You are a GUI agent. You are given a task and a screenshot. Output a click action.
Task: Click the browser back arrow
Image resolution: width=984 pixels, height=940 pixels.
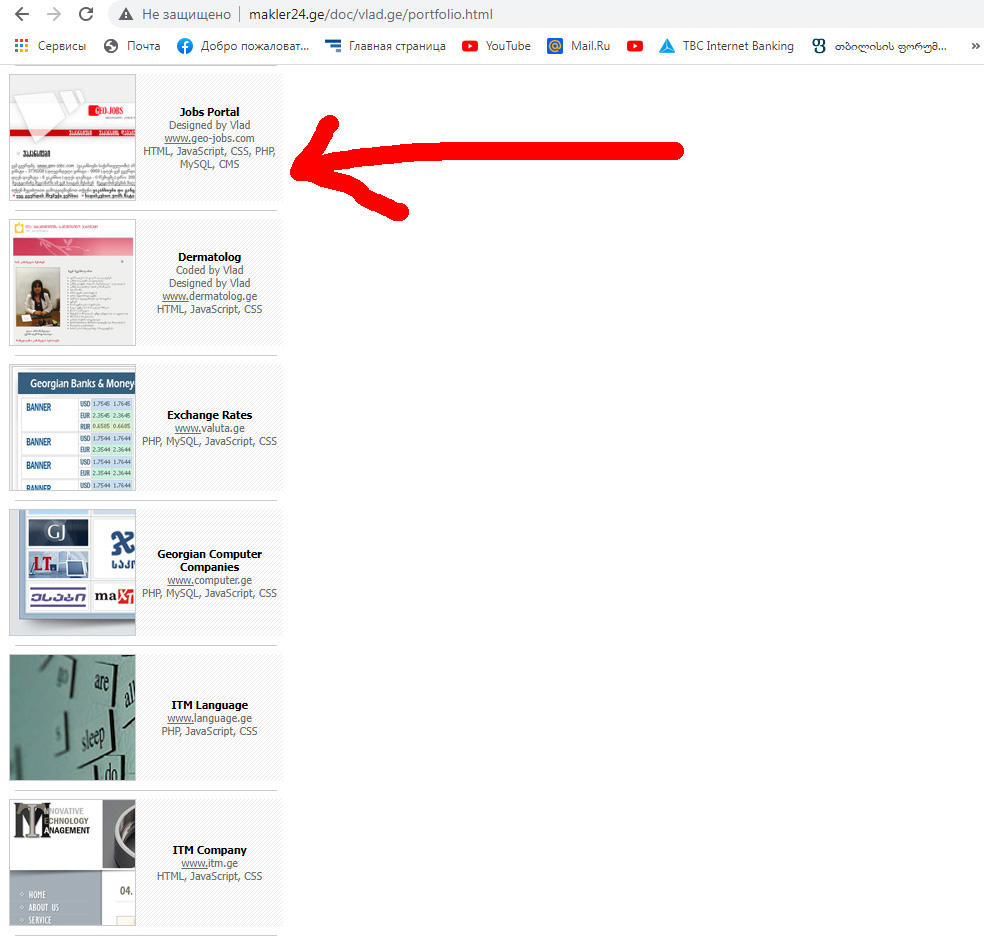point(21,15)
